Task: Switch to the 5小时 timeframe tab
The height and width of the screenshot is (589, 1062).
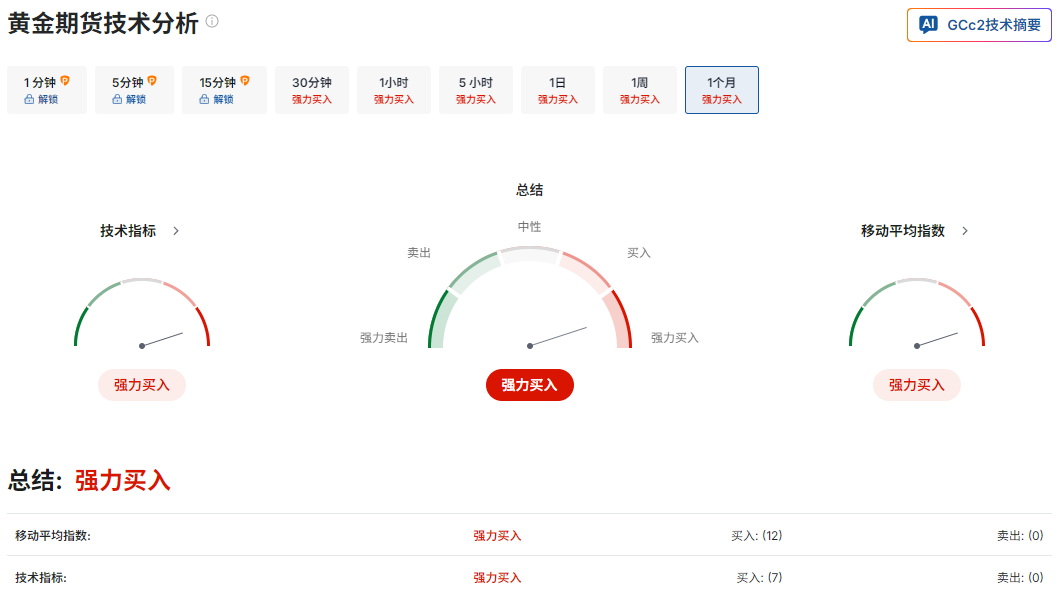Action: click(x=475, y=90)
